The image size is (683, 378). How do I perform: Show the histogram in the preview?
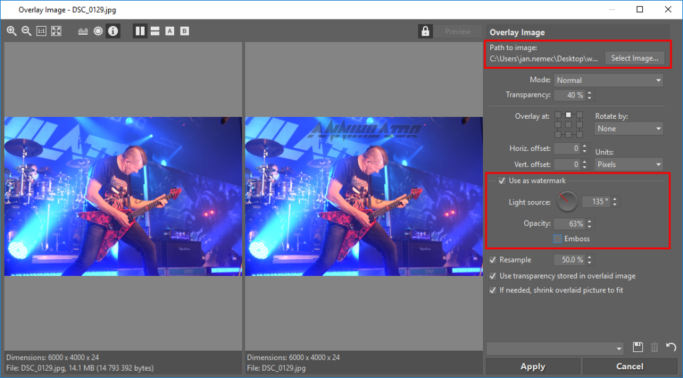(x=83, y=31)
